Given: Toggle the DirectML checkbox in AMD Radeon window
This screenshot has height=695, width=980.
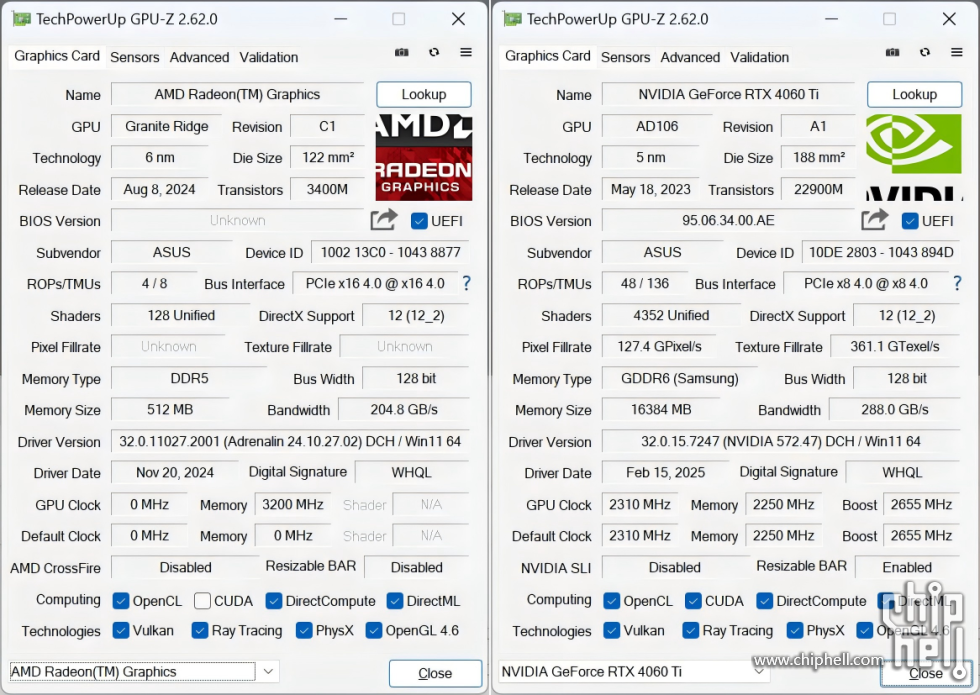Looking at the screenshot, I should [394, 601].
